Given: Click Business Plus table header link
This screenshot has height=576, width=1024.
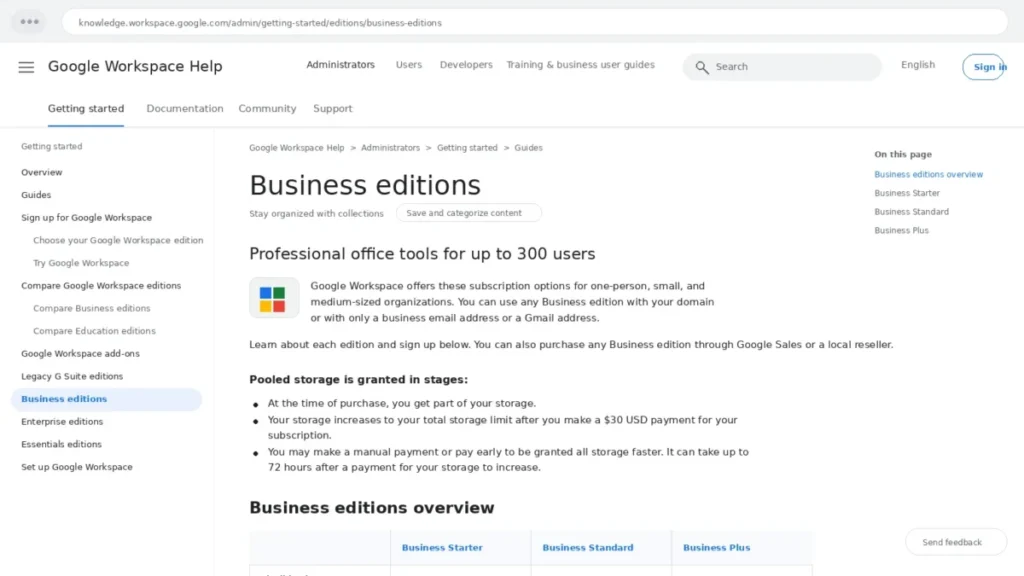Looking at the screenshot, I should 716,547.
